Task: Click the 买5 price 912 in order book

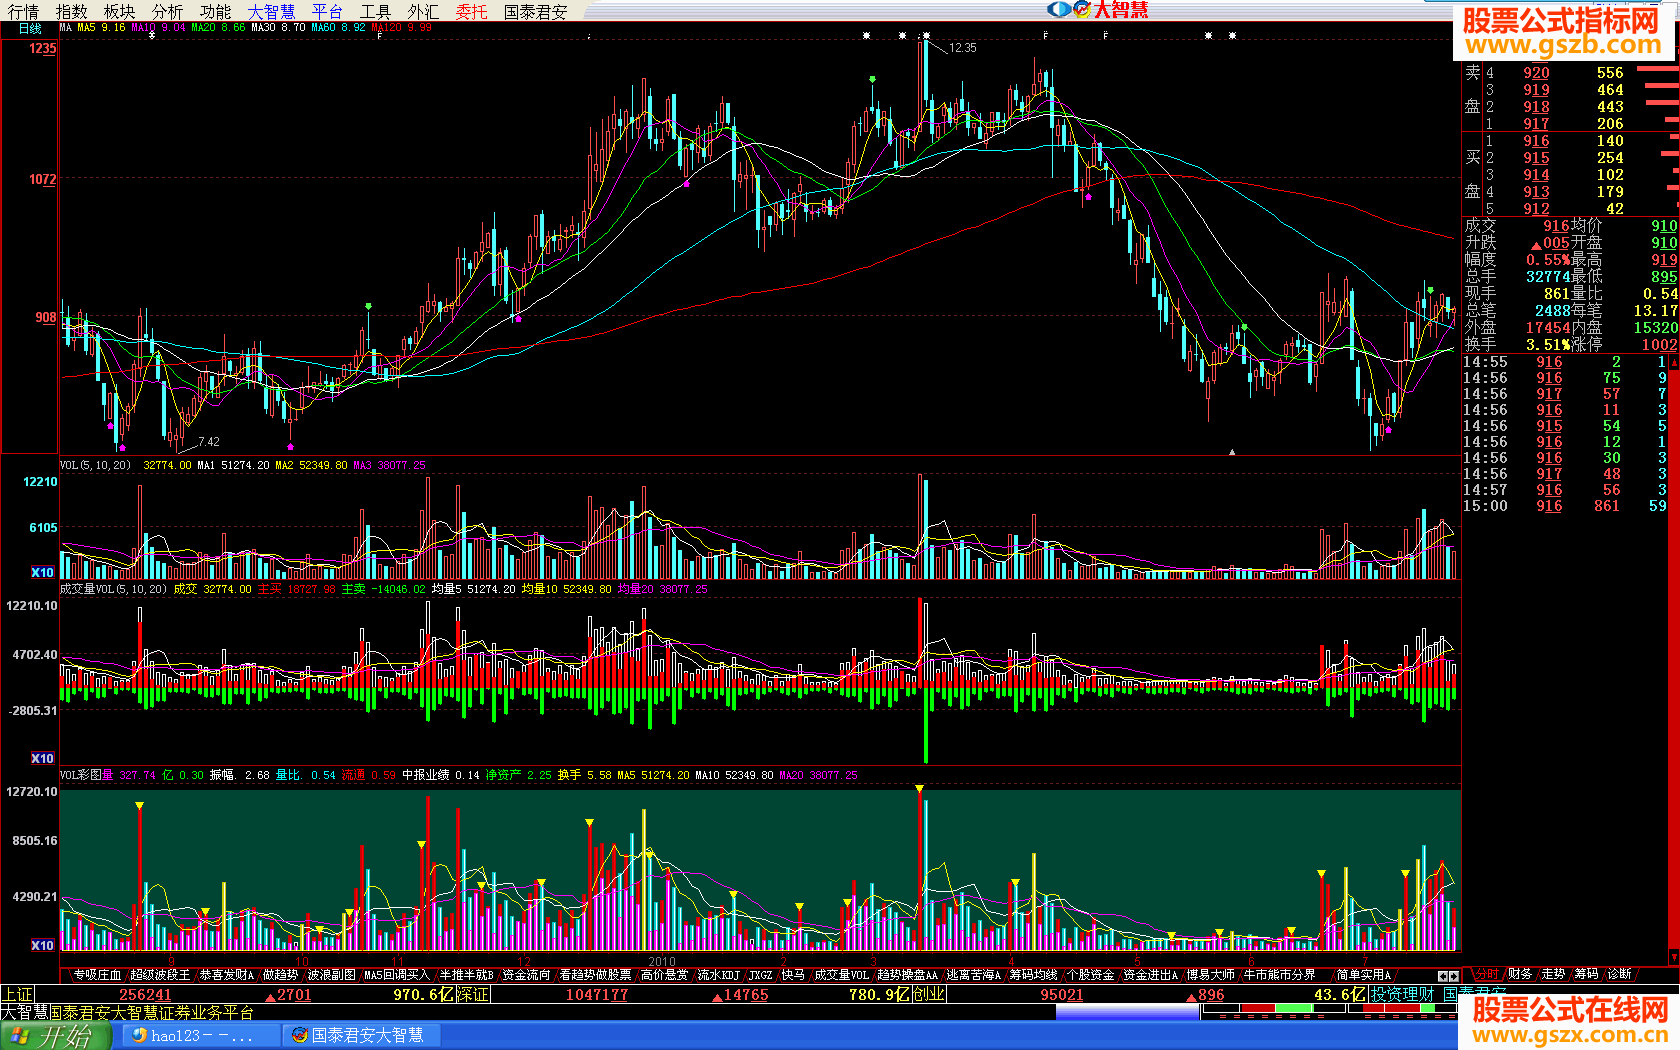Action: pos(1536,209)
